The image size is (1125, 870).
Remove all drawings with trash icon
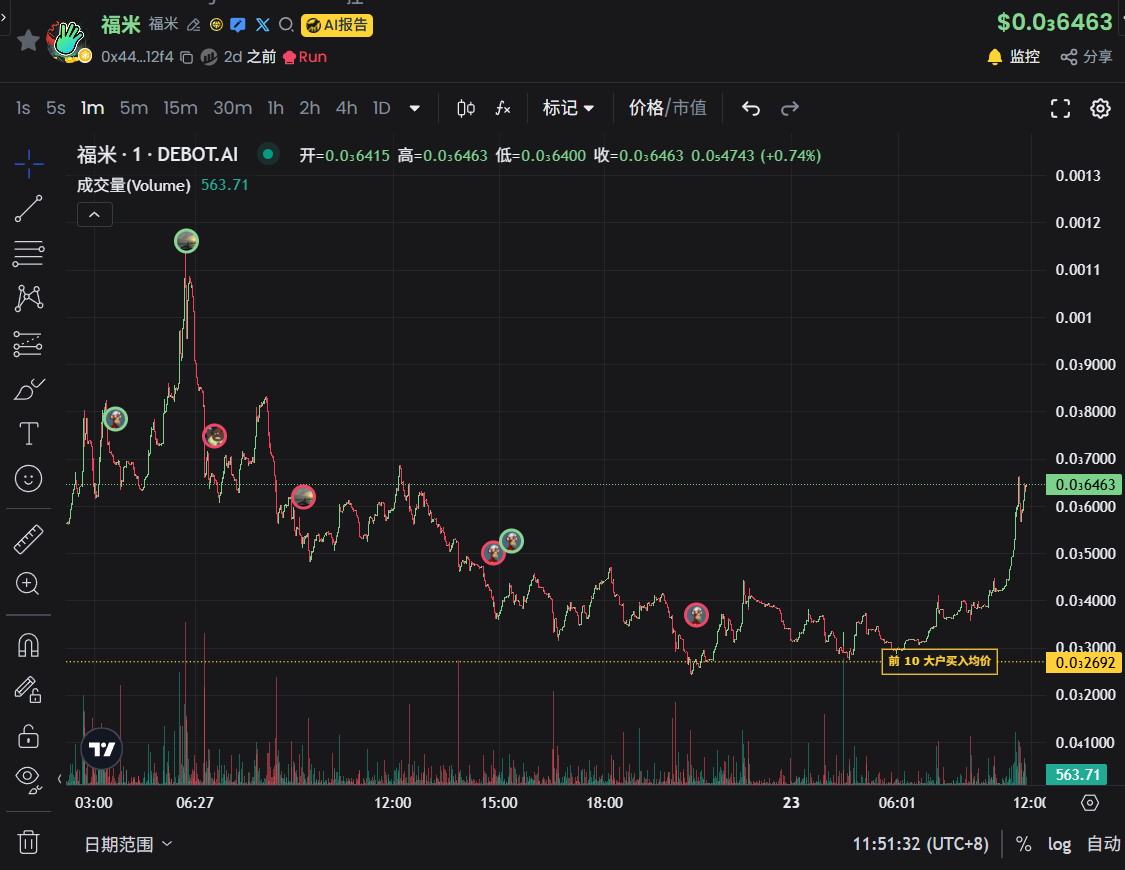28,842
